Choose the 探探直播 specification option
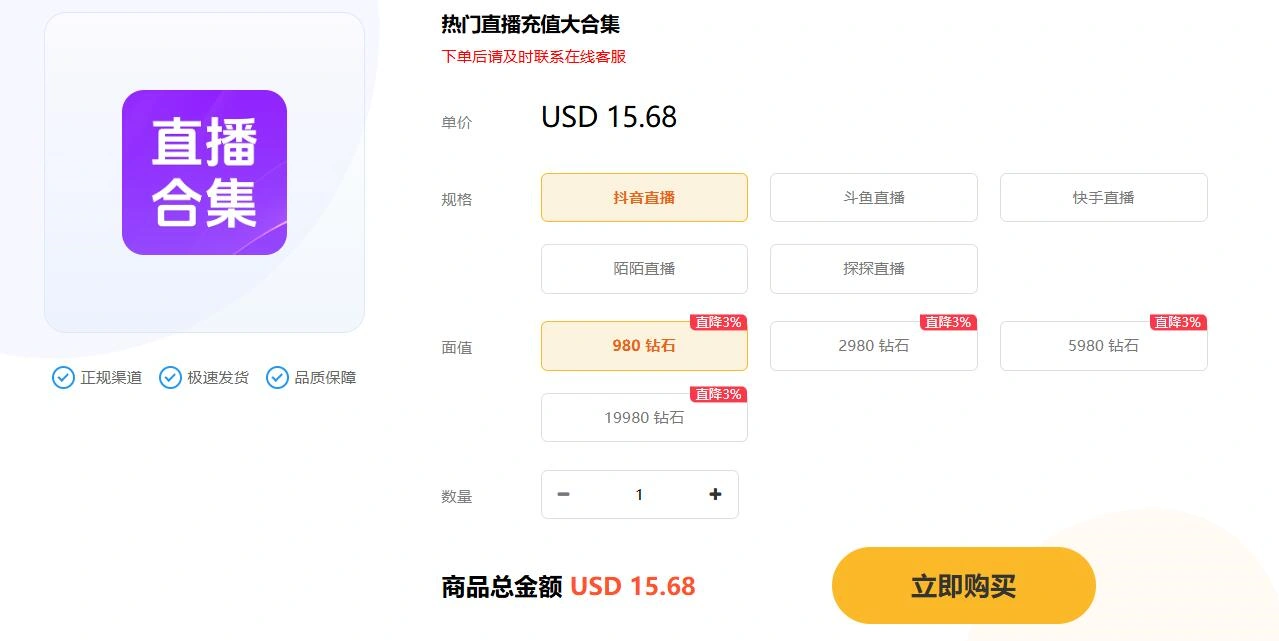 pyautogui.click(x=874, y=269)
